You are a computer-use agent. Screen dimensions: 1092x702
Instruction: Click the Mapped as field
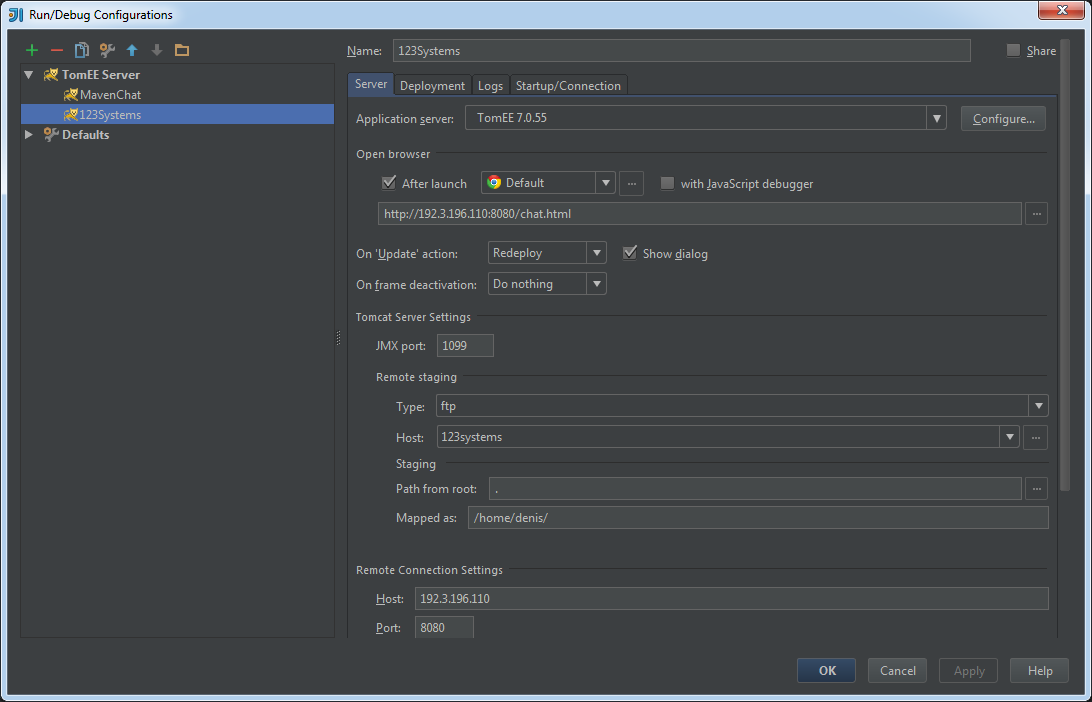click(758, 518)
